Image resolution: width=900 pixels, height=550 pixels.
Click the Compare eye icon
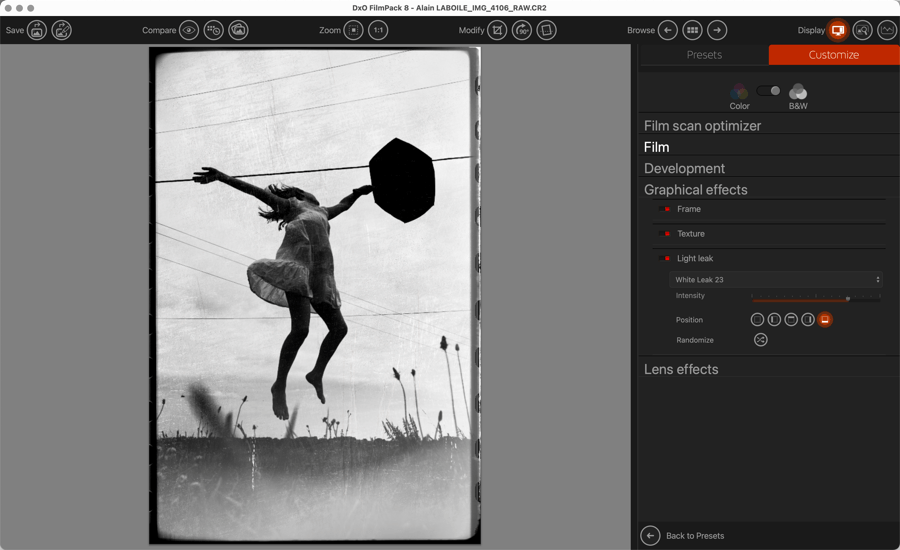click(188, 30)
